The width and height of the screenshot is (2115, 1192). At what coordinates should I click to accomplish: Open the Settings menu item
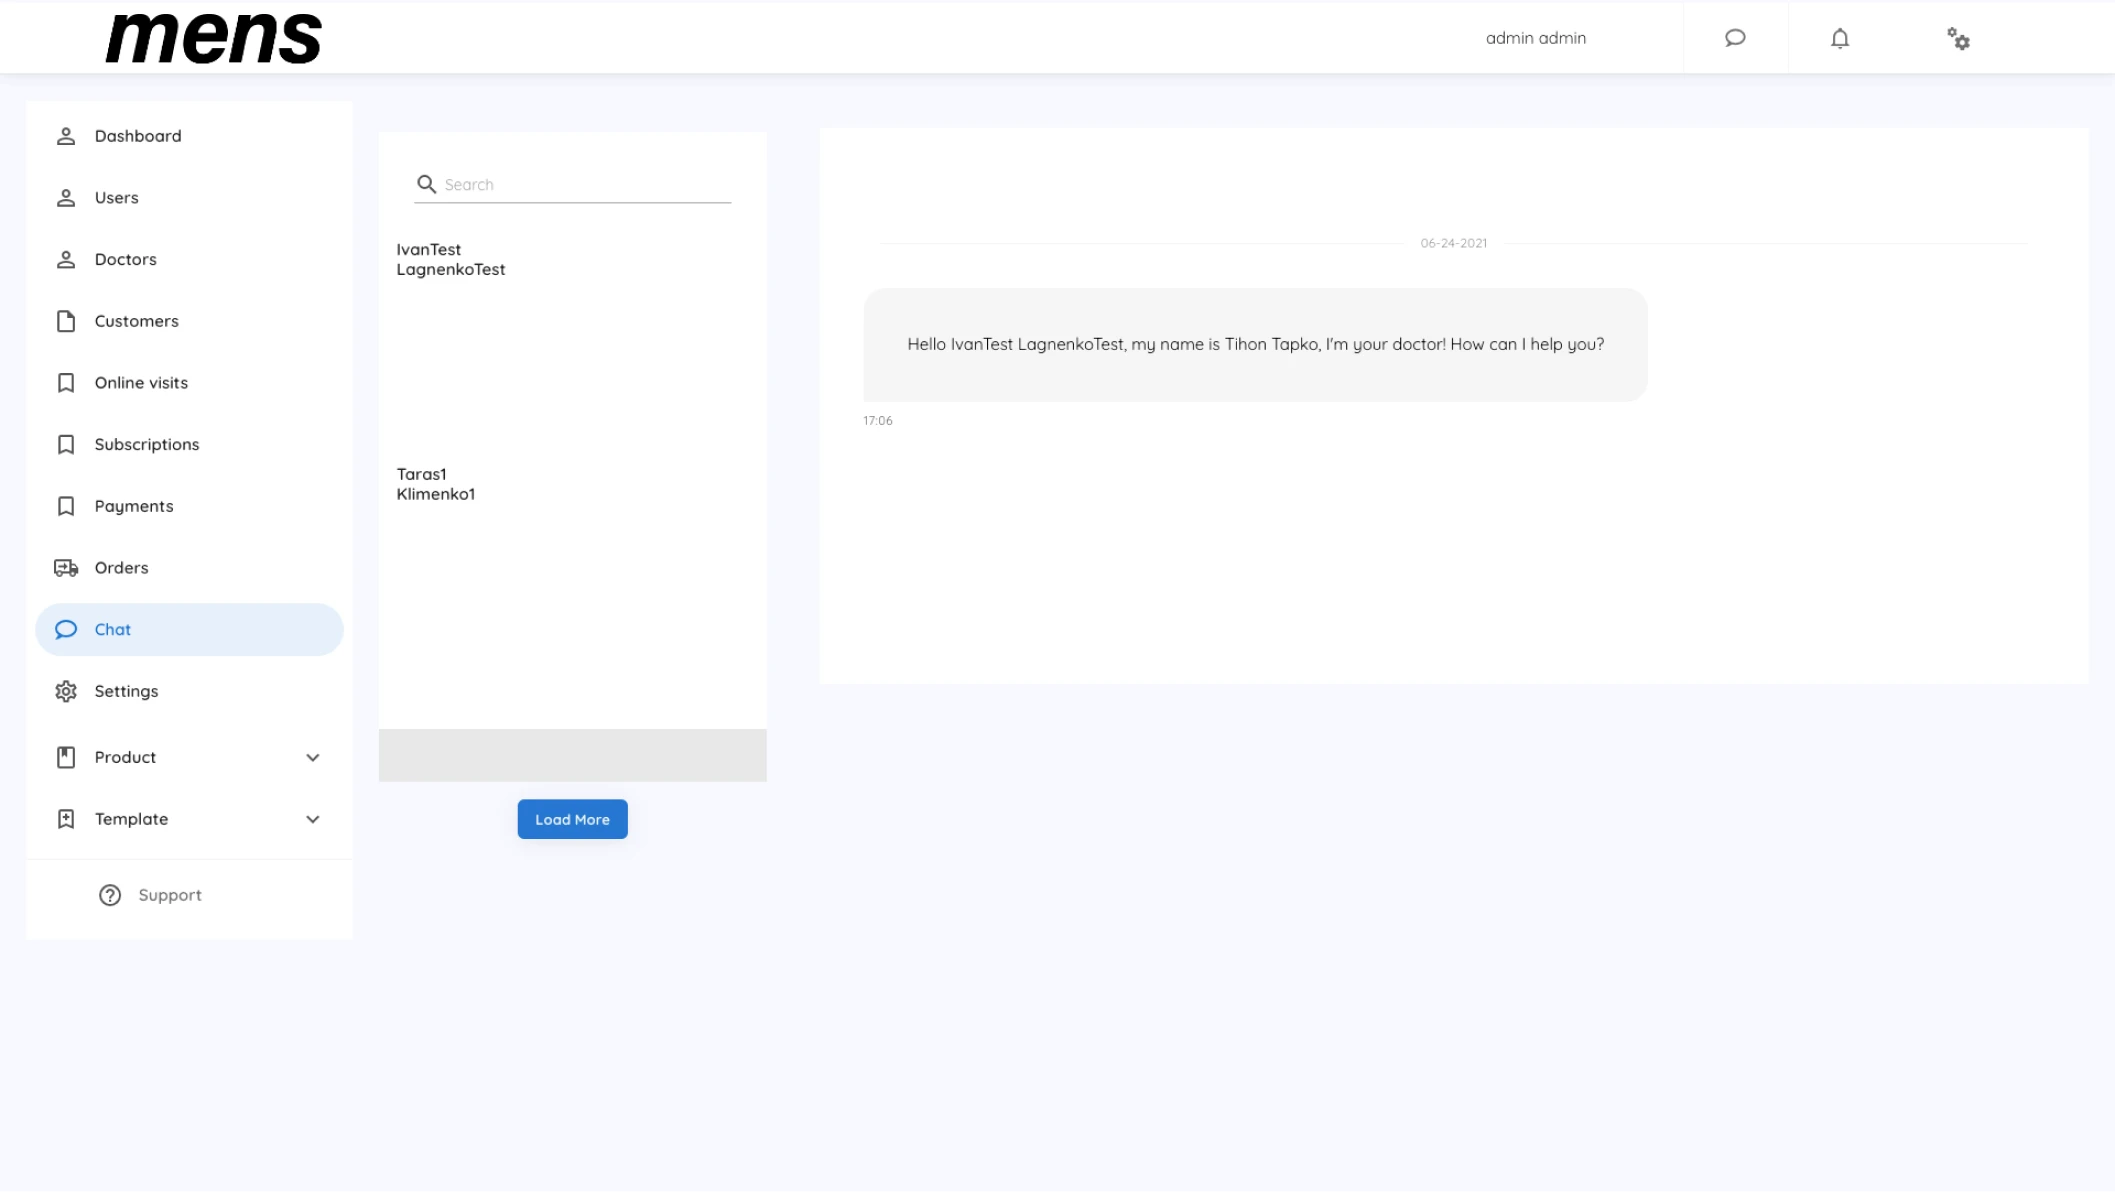coord(189,692)
